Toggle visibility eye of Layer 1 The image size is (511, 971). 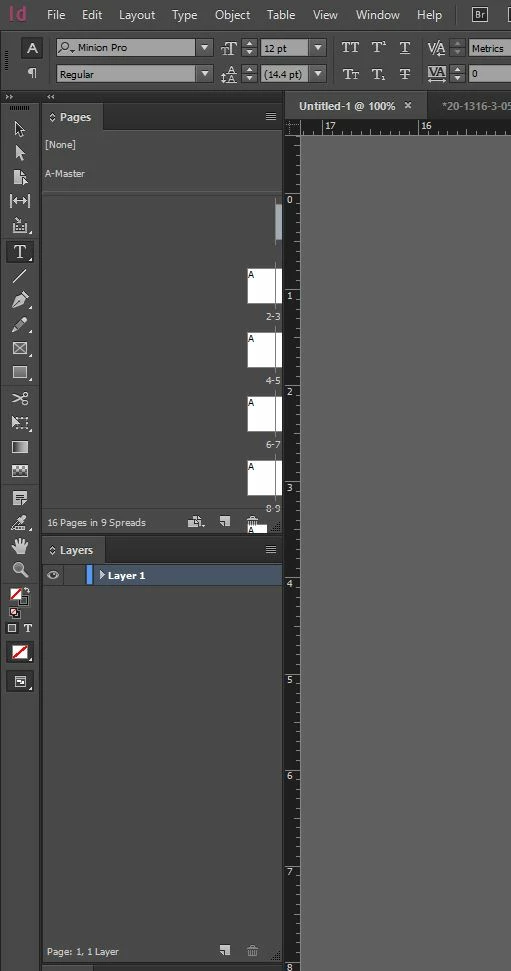pyautogui.click(x=53, y=575)
